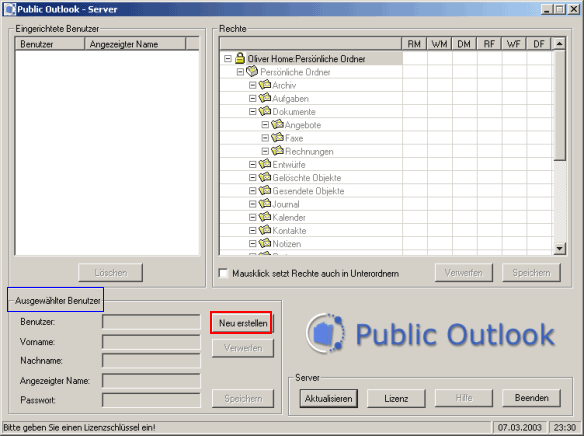This screenshot has height=436, width=584.
Task: Click the rights list scroll down arrow
Action: tap(559, 248)
